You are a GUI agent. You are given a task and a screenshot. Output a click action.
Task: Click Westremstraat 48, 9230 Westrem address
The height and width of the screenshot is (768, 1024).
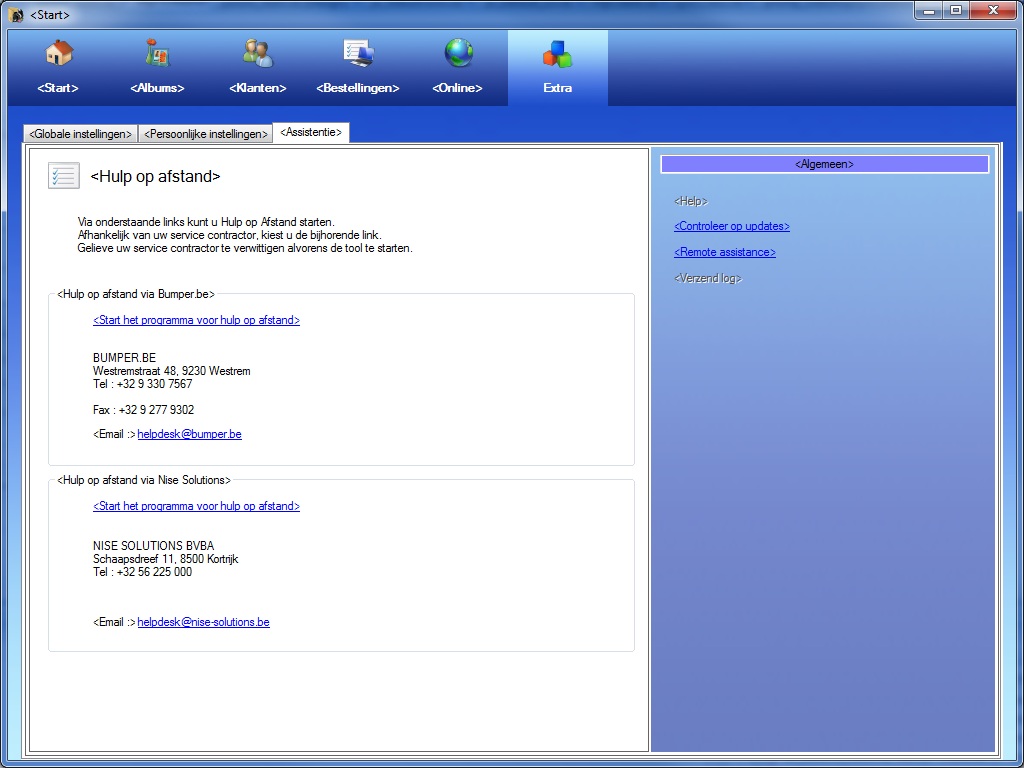[172, 371]
